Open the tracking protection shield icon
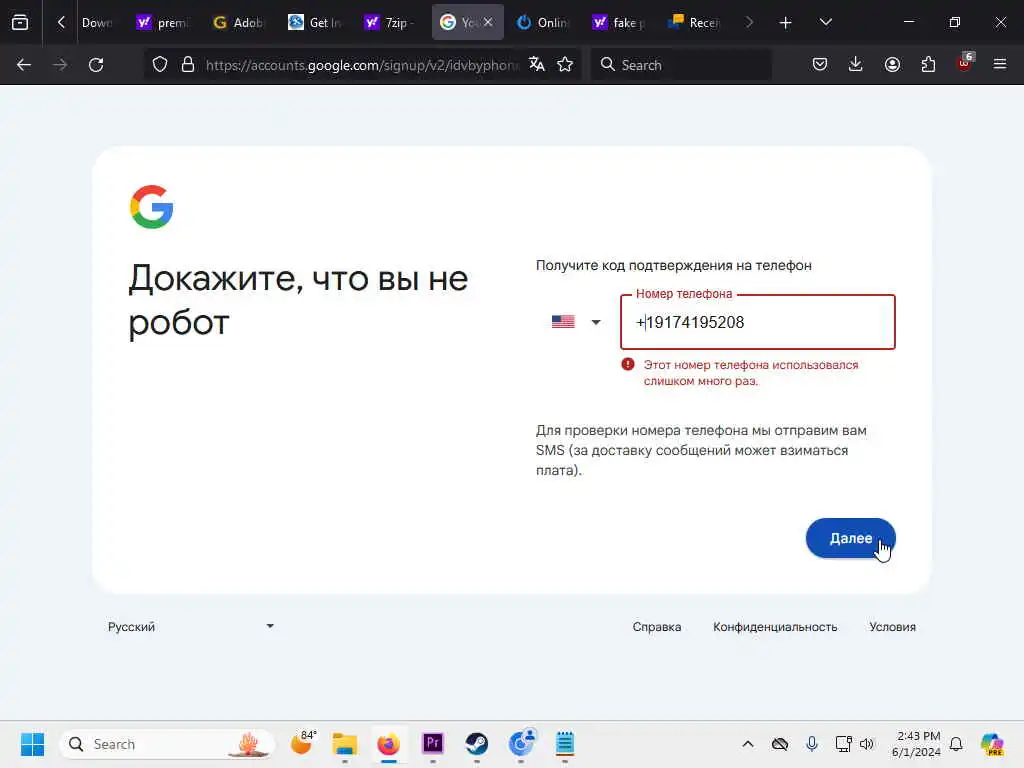Image resolution: width=1024 pixels, height=768 pixels. click(160, 65)
